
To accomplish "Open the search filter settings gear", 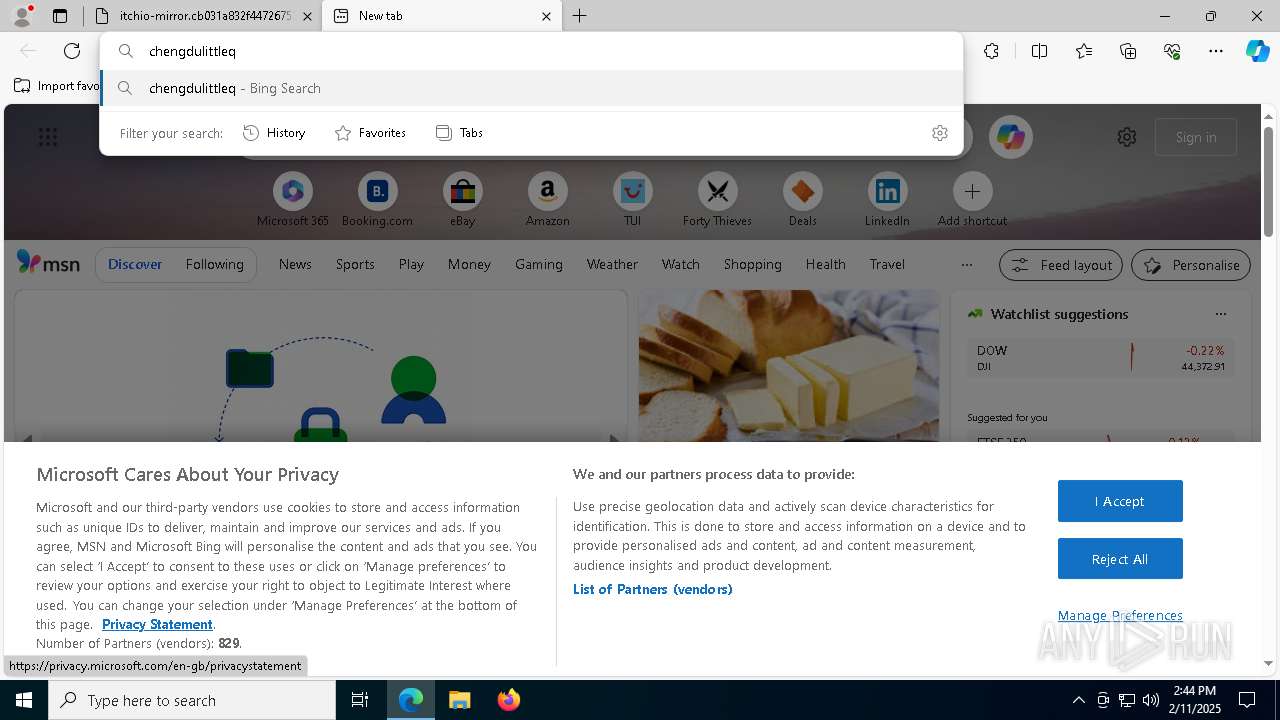I will [x=940, y=133].
